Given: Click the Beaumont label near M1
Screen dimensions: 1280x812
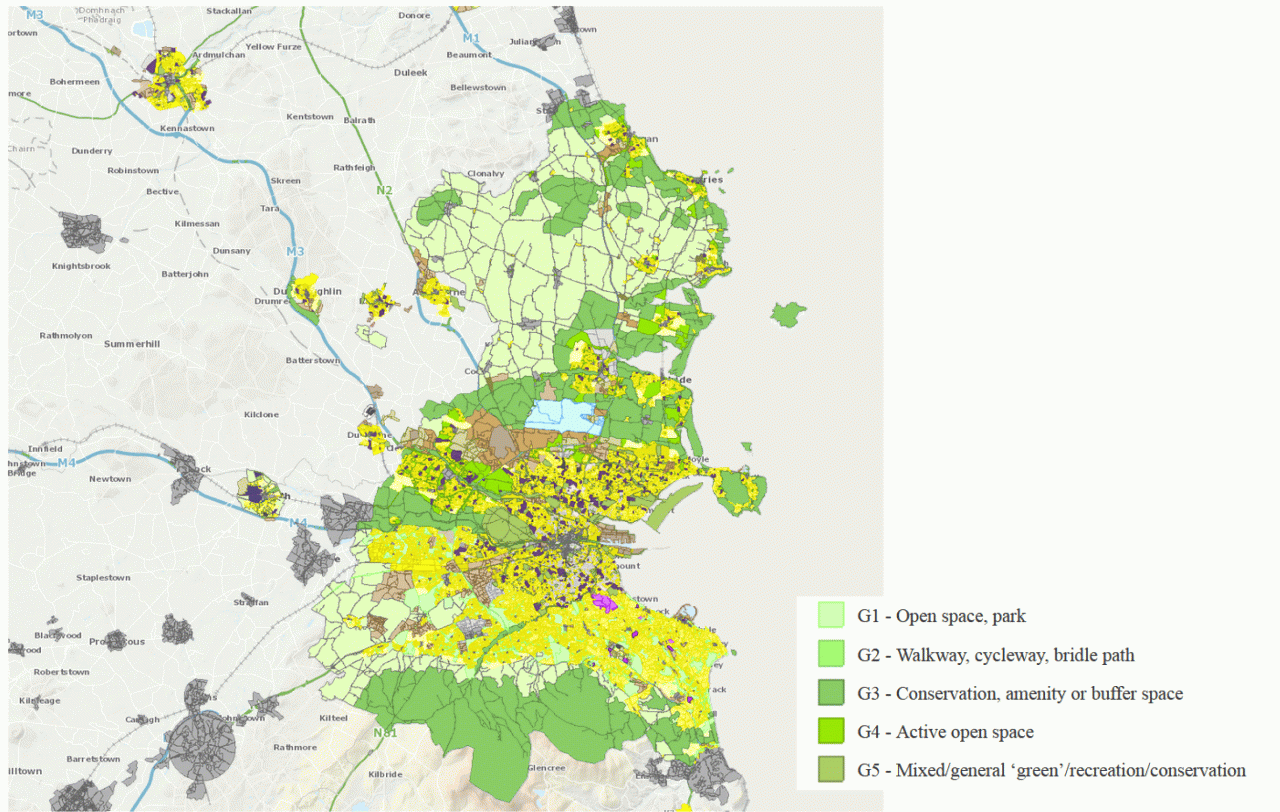Looking at the screenshot, I should pyautogui.click(x=469, y=55).
